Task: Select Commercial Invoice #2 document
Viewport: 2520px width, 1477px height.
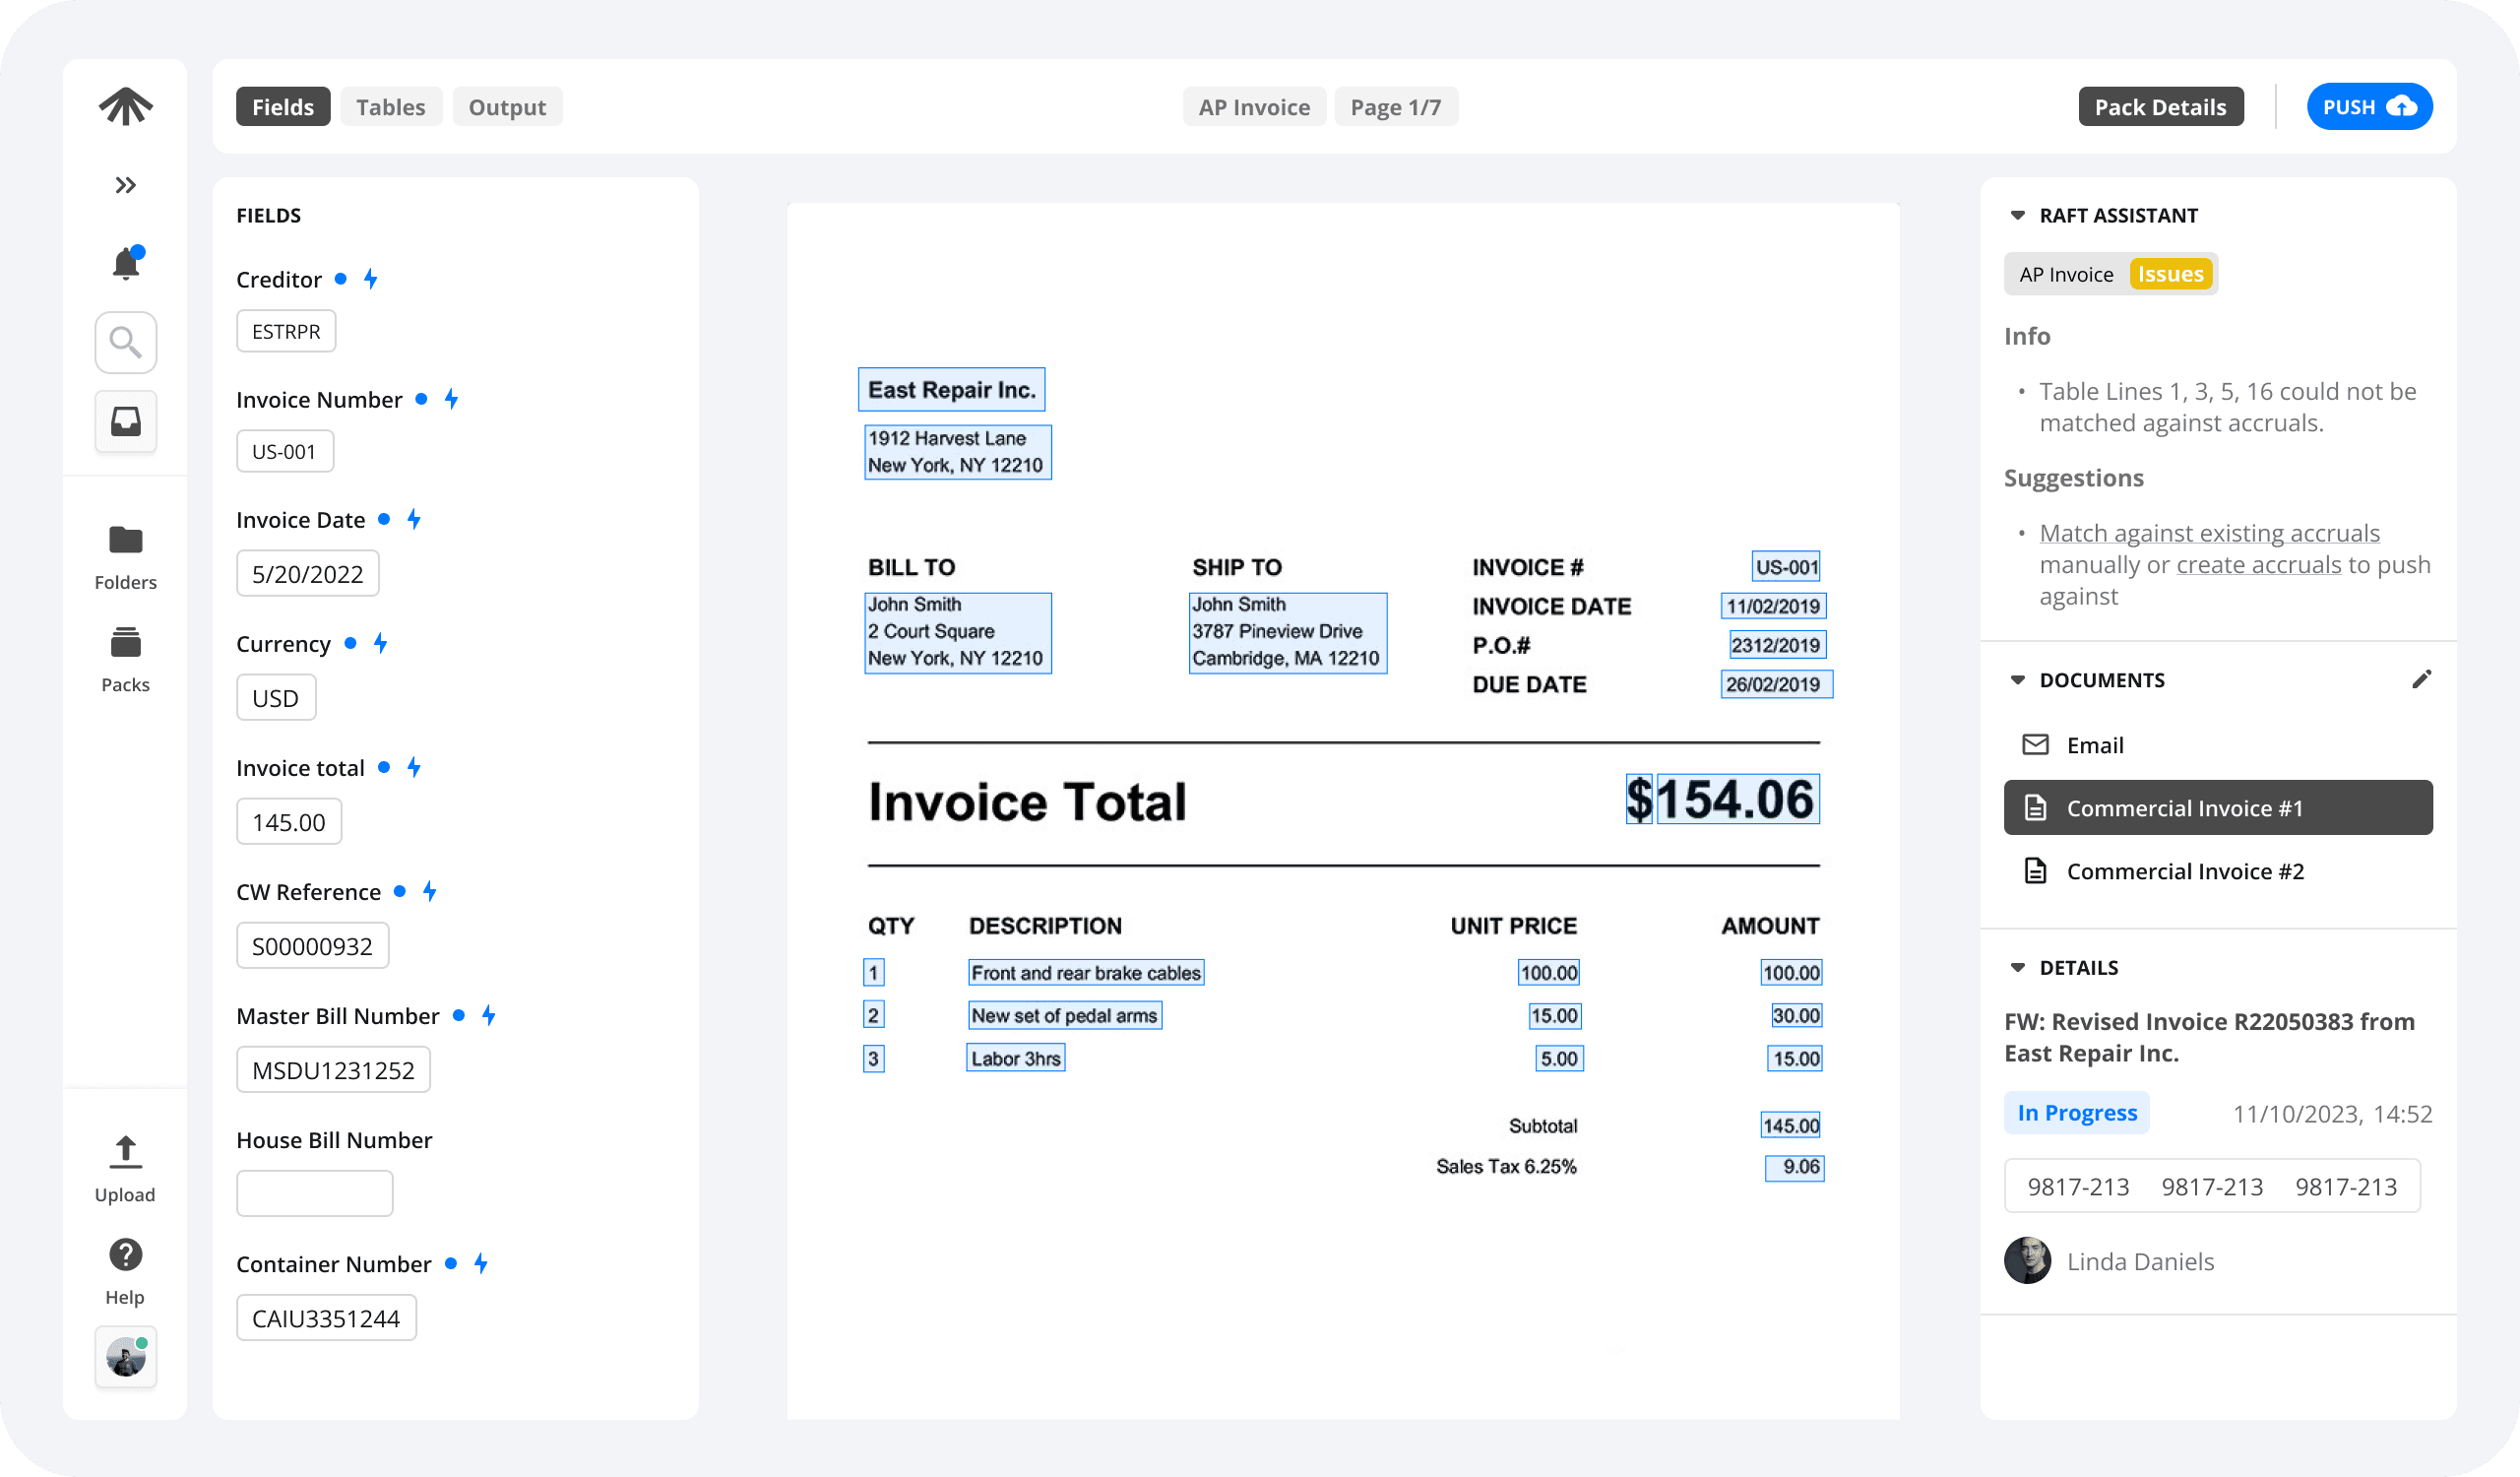Action: pyautogui.click(x=2185, y=871)
